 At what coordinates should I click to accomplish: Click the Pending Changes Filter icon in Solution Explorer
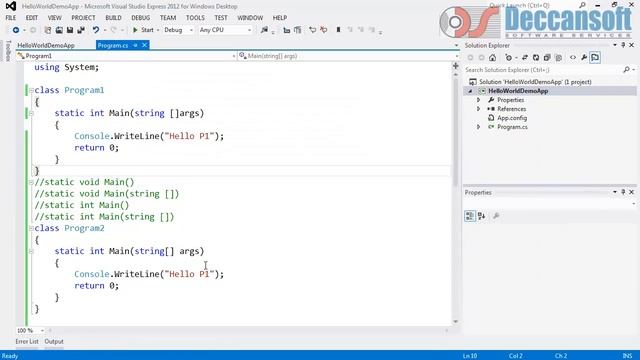click(509, 58)
